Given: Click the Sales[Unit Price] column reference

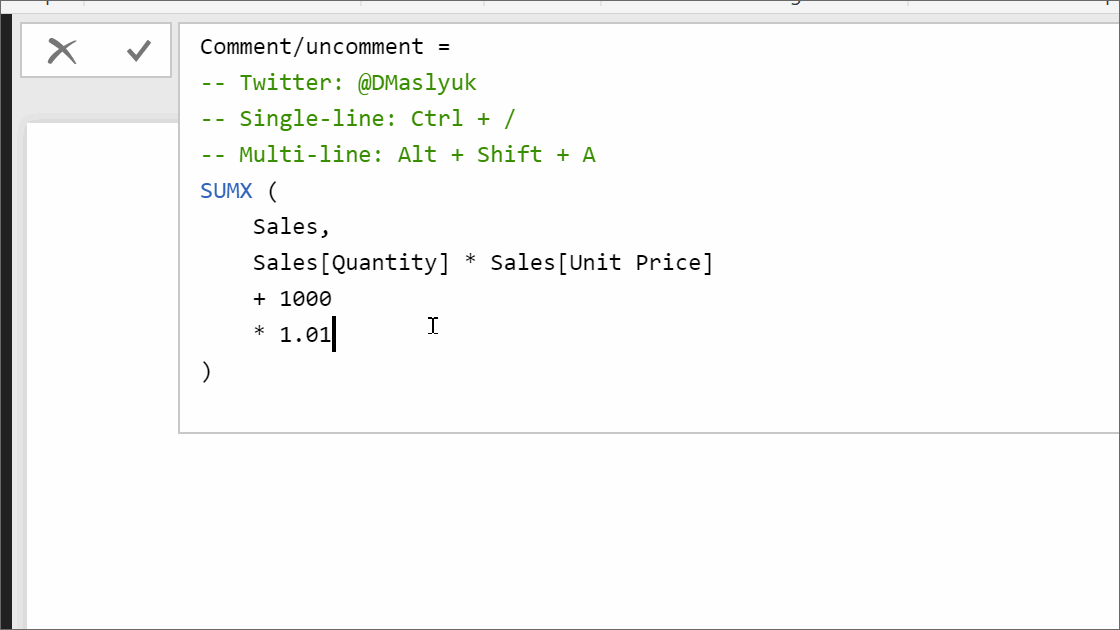Looking at the screenshot, I should (x=600, y=262).
